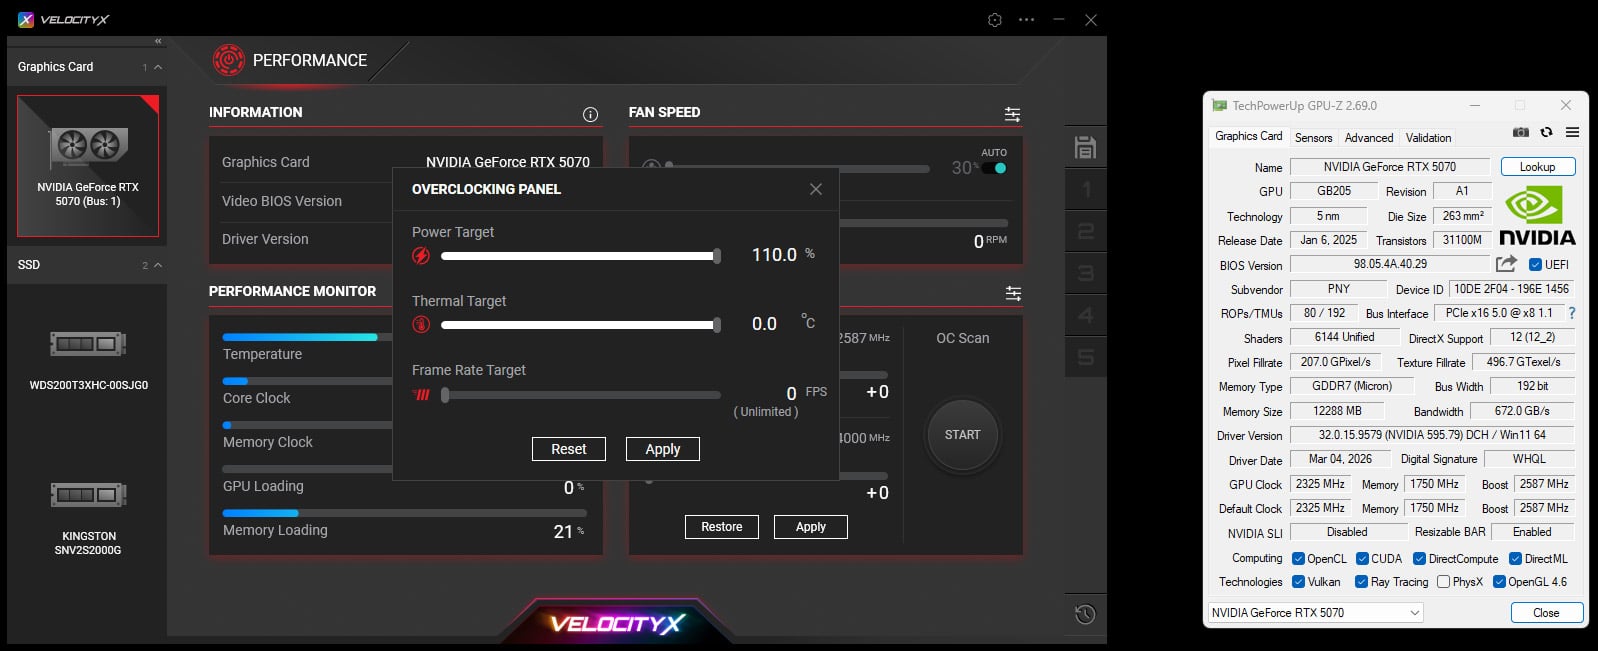The image size is (1598, 651).
Task: Switch to the Sensors tab
Action: (x=1313, y=138)
